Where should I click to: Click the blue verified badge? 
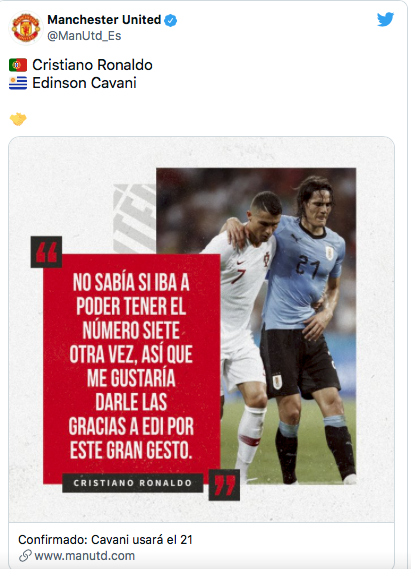coord(170,20)
